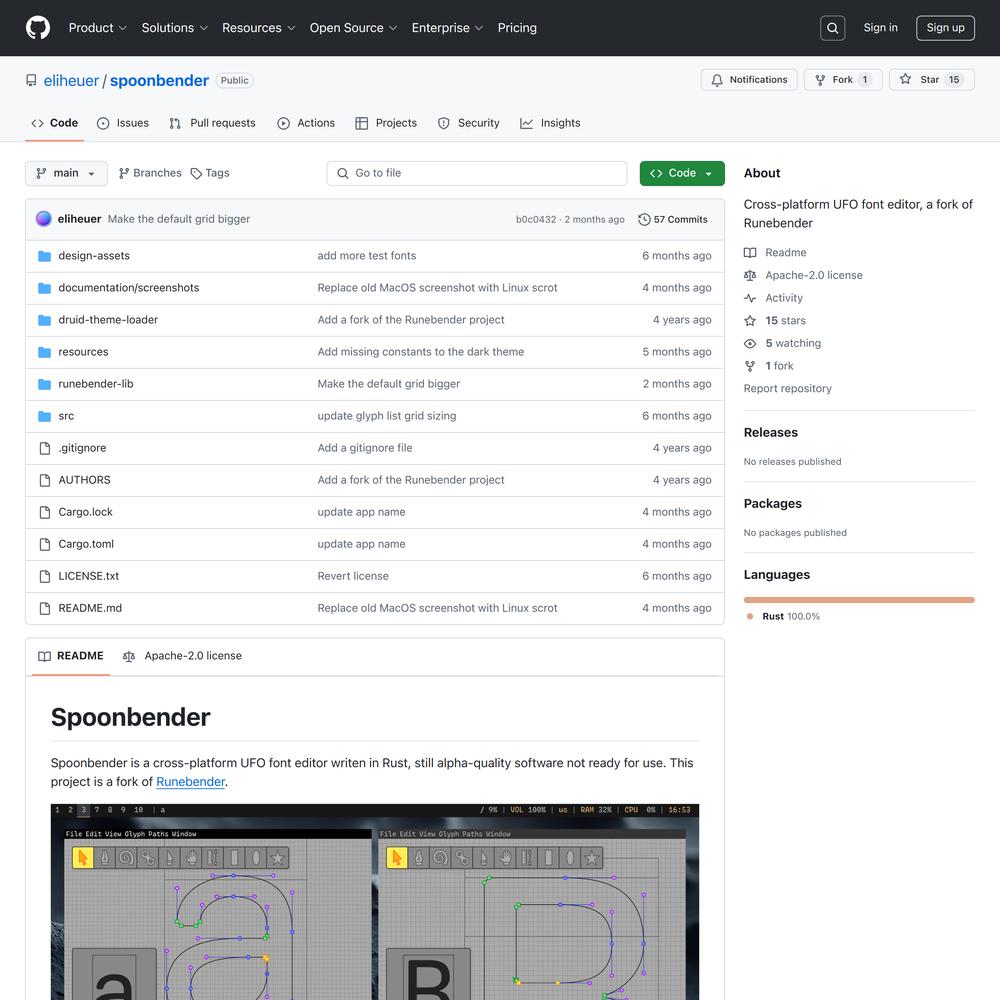Open 'Revert license' commit message

coord(353,576)
